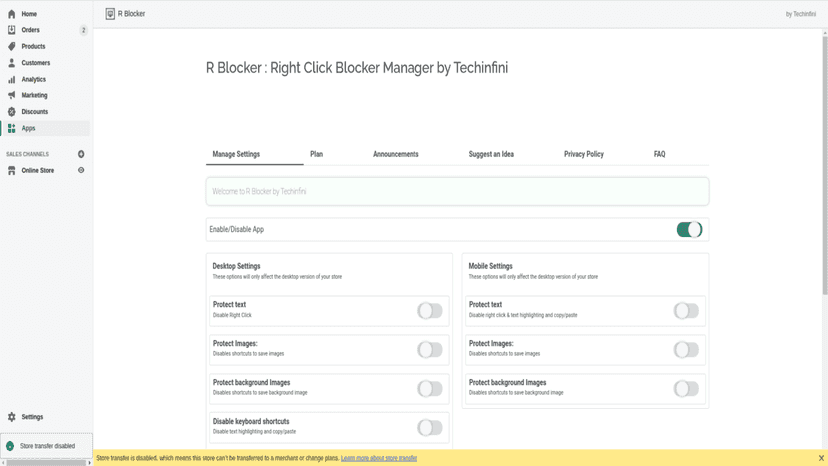Click the Discounts badge icon
Image resolution: width=828 pixels, height=466 pixels.
click(x=12, y=111)
